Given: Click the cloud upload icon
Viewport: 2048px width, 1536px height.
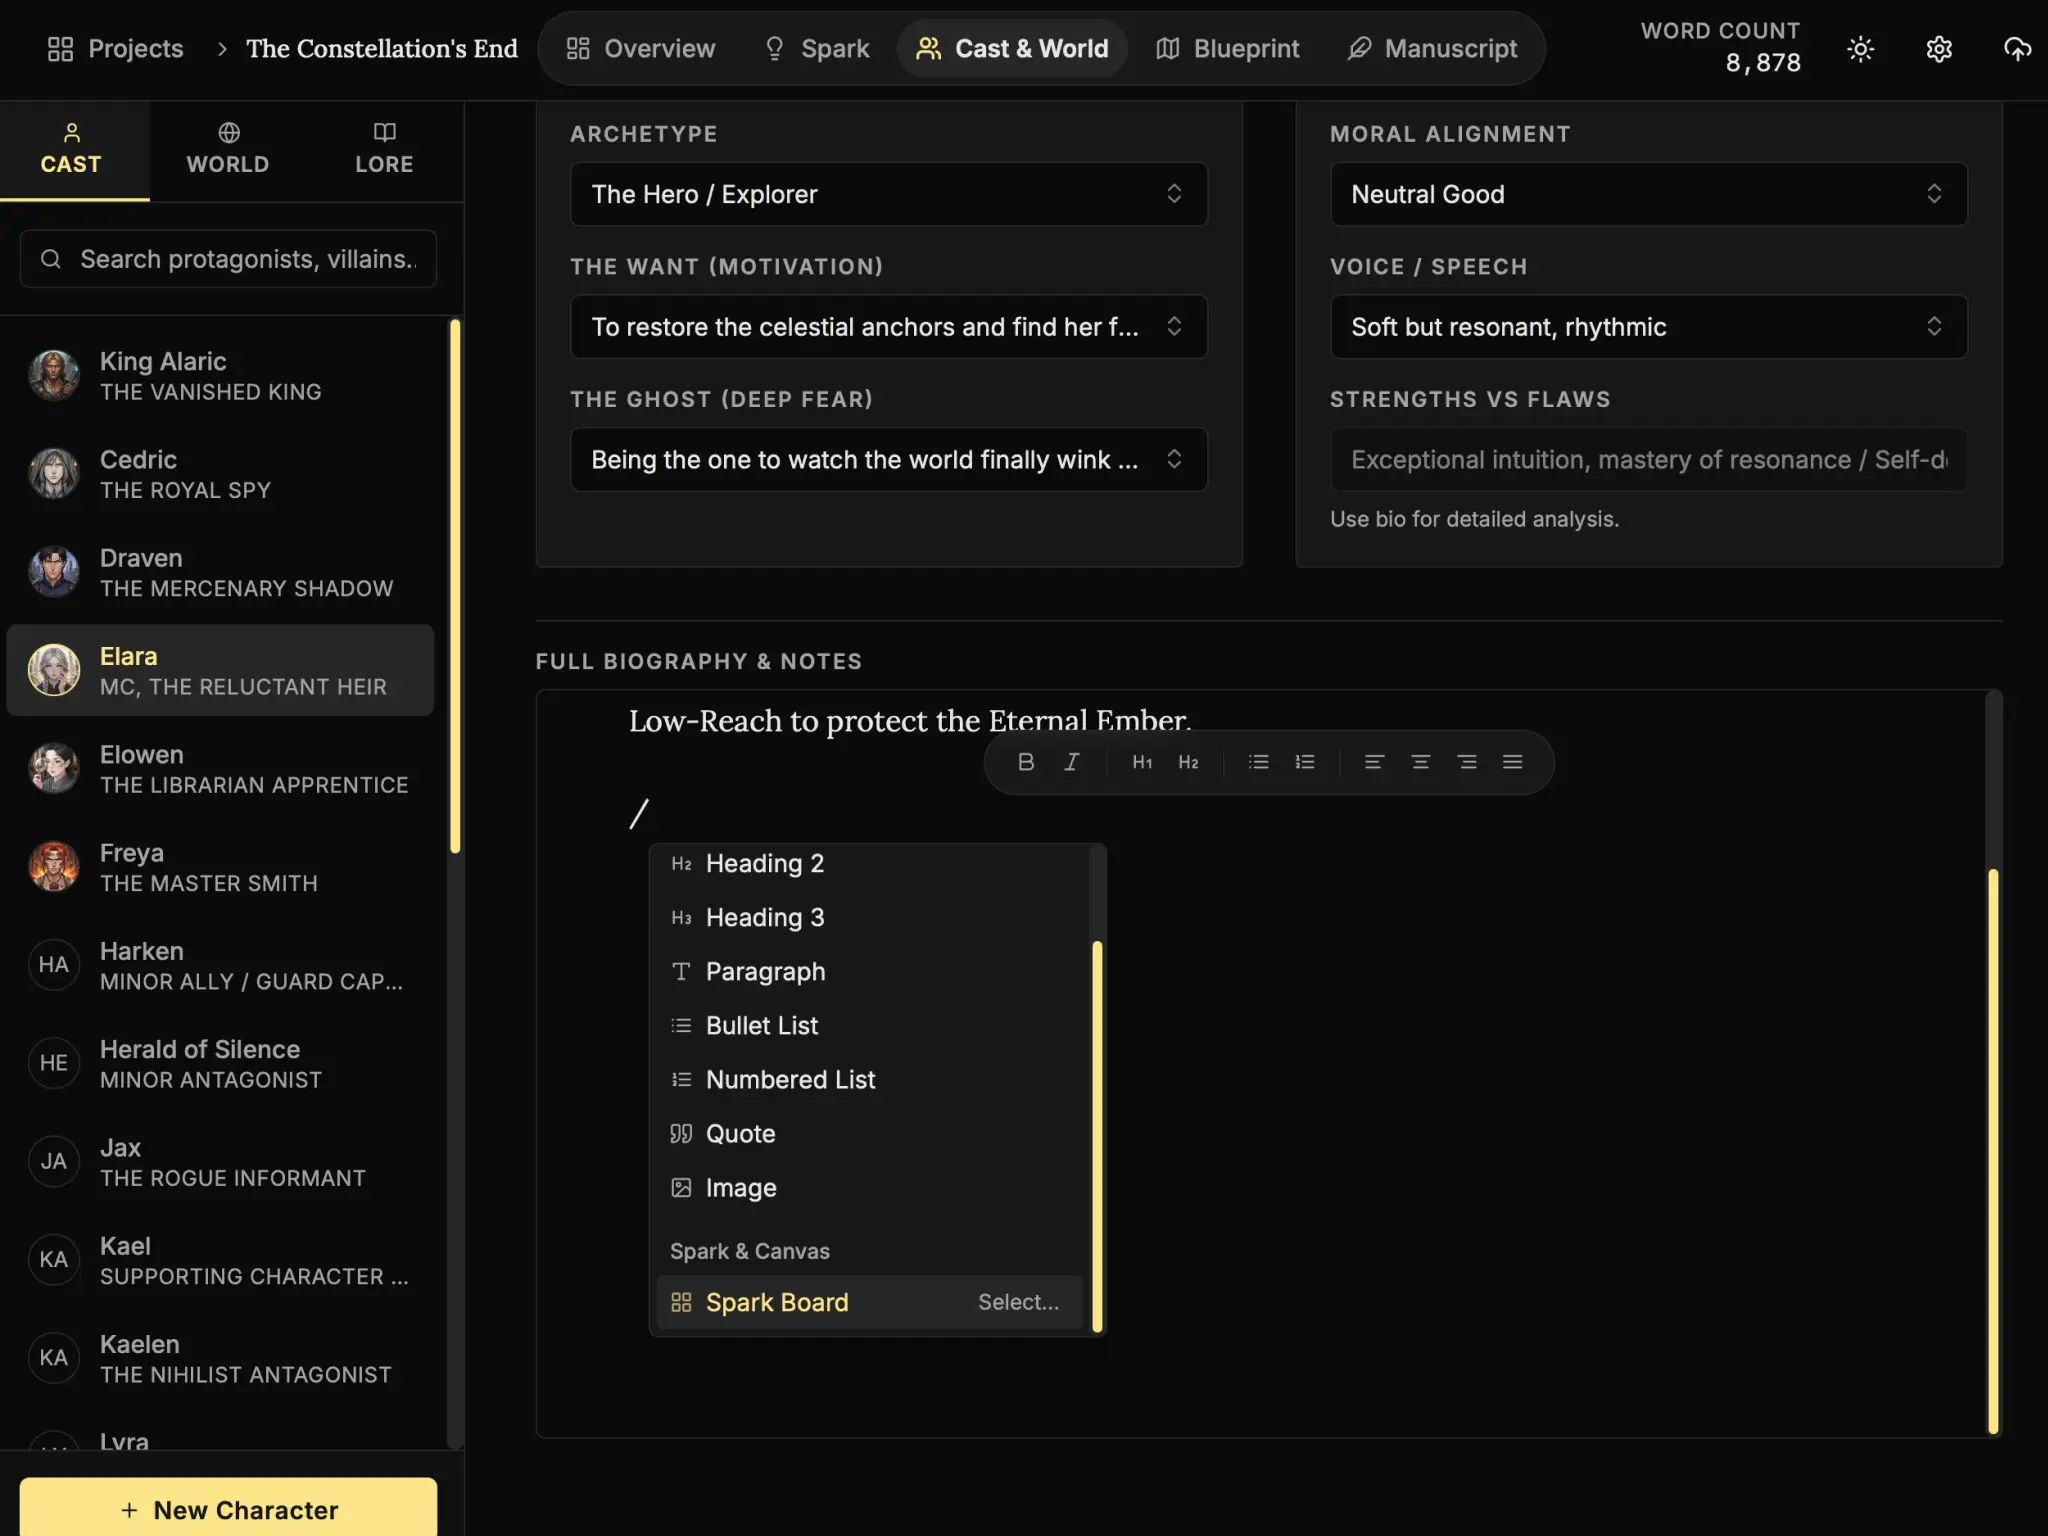Looking at the screenshot, I should pyautogui.click(x=2017, y=49).
